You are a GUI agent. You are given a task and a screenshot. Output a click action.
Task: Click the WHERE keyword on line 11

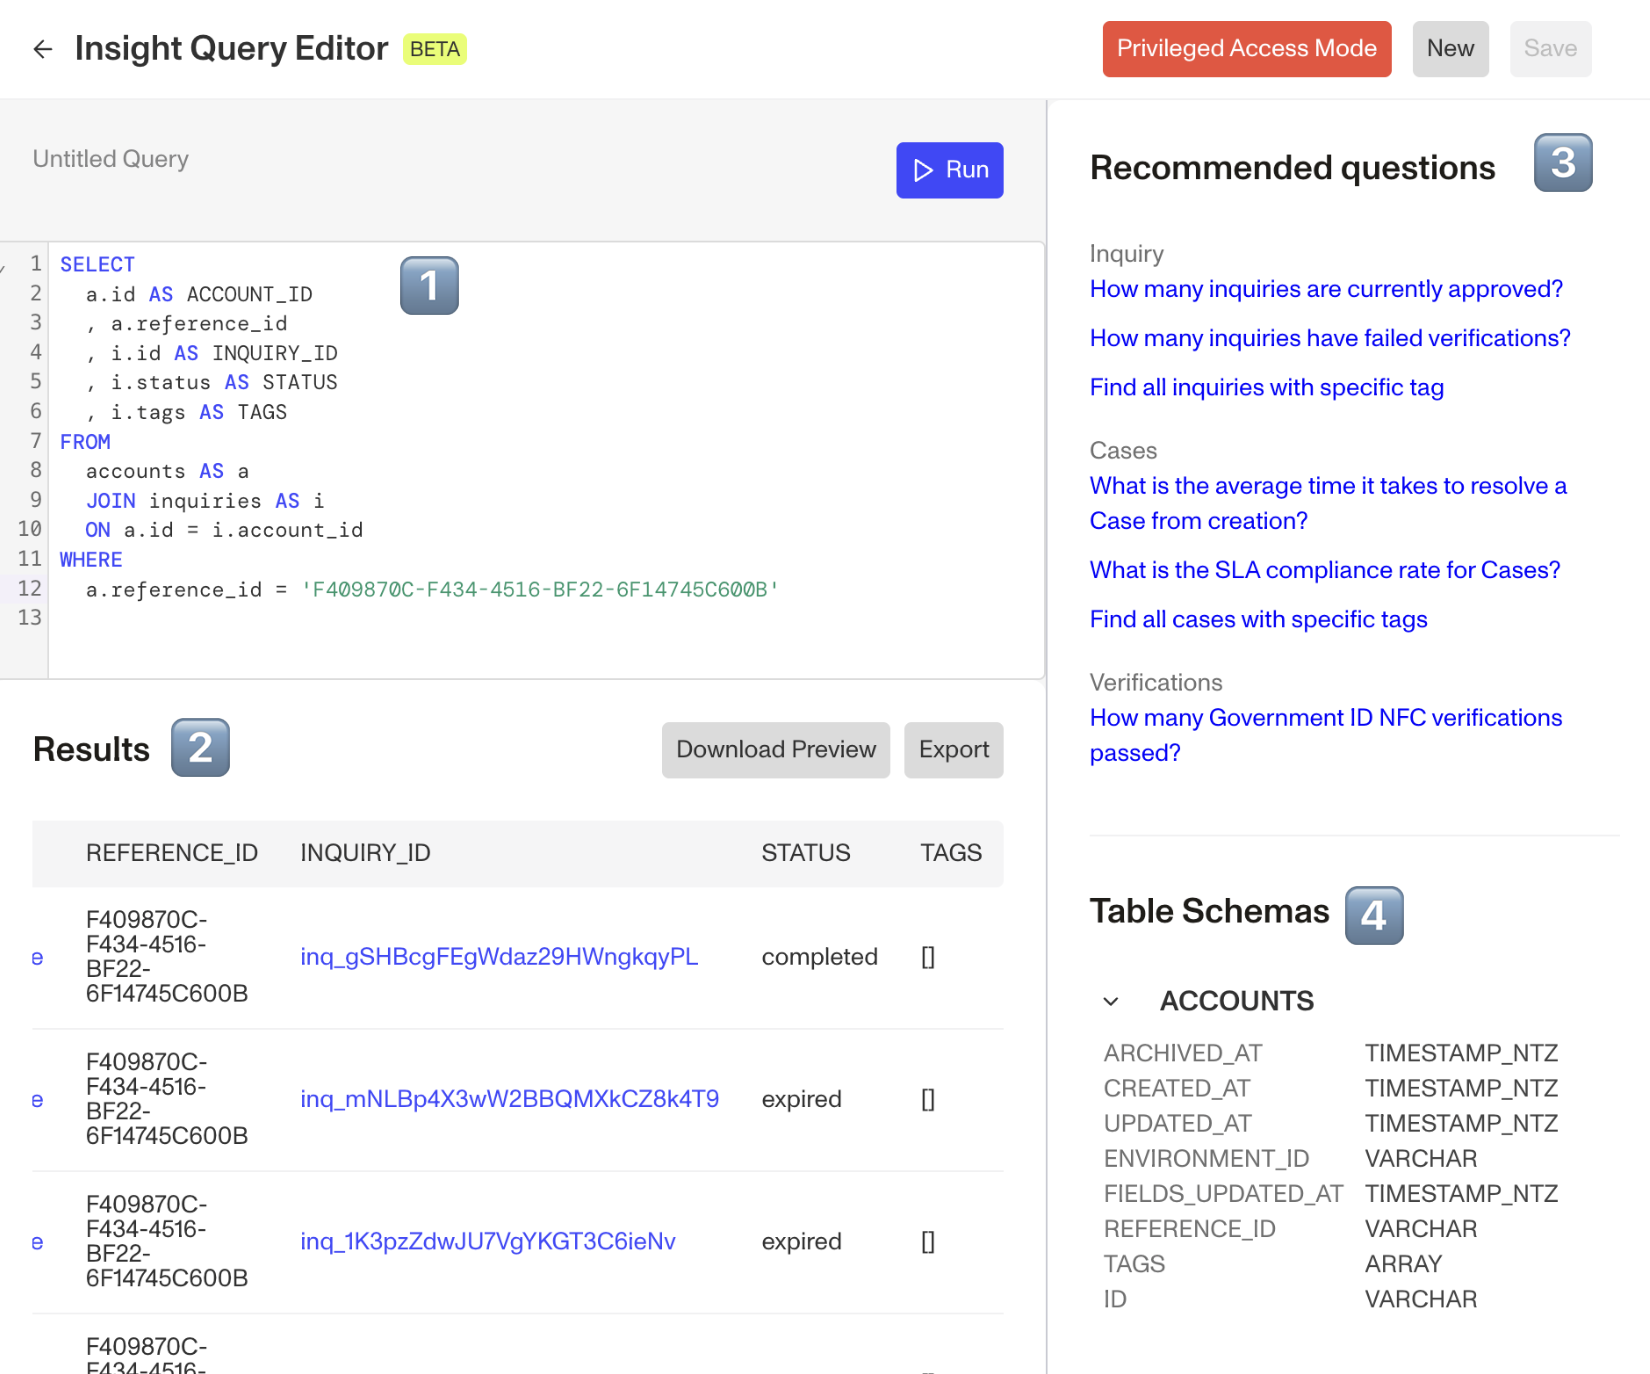[x=91, y=560]
